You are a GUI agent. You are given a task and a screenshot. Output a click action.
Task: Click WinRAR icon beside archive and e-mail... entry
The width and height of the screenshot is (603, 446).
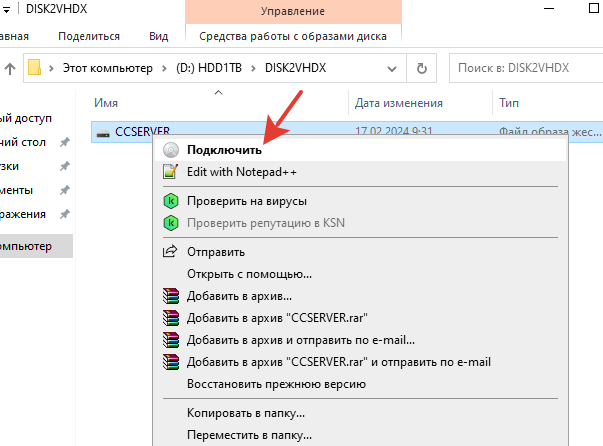(x=171, y=340)
